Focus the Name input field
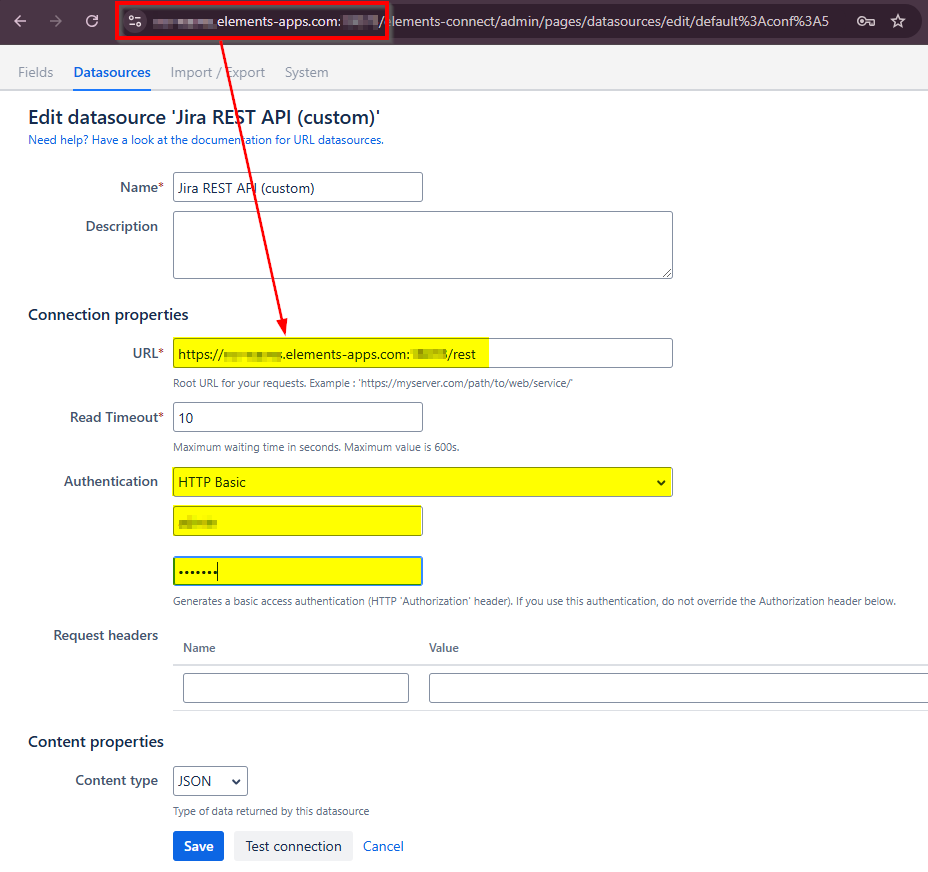The image size is (928, 872). 297,187
